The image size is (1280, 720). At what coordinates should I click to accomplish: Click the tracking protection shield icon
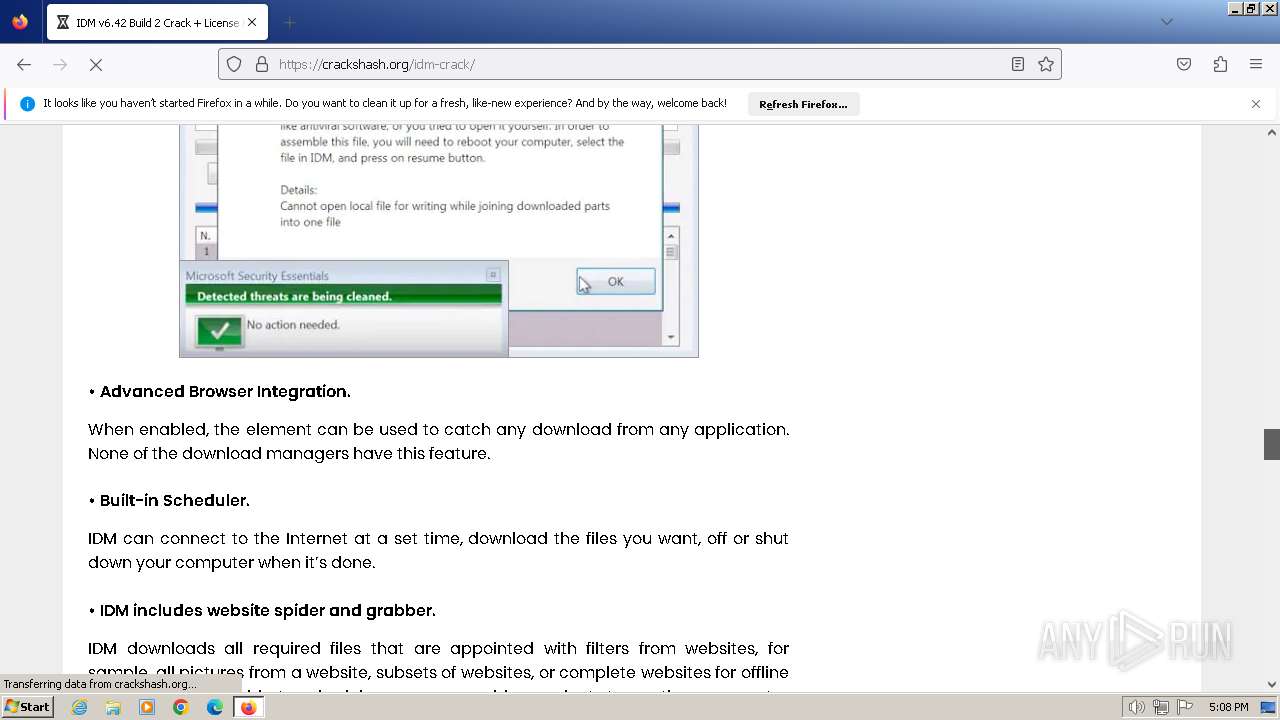(x=234, y=64)
